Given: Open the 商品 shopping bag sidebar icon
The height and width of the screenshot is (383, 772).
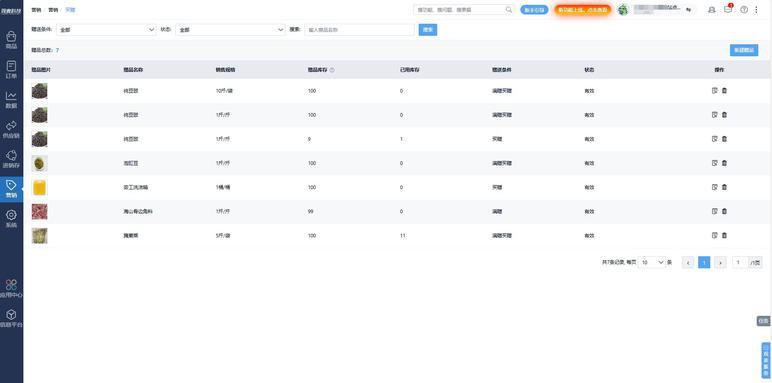Looking at the screenshot, I should coord(11,40).
